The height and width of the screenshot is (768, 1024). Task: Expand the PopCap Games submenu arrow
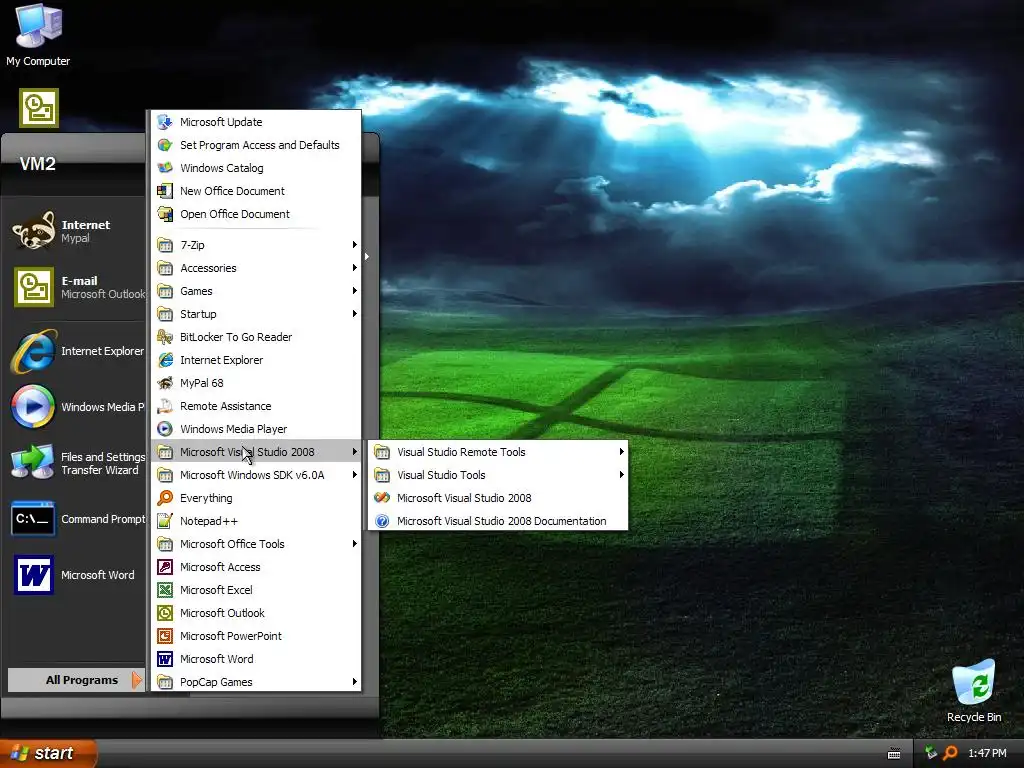tap(355, 681)
